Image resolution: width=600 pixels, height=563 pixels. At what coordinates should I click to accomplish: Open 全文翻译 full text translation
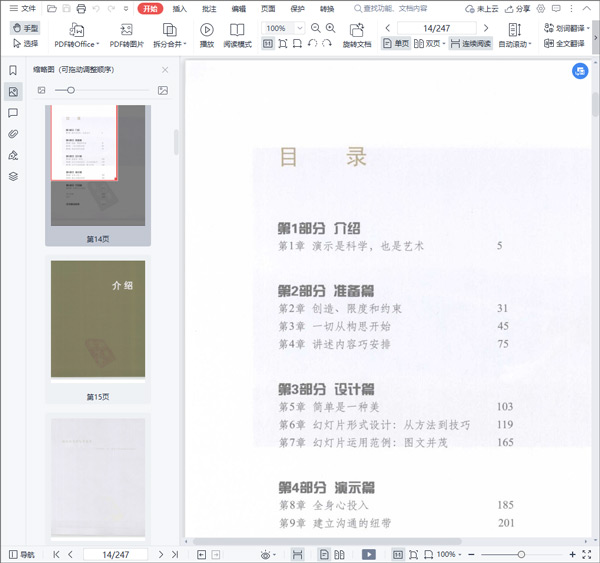tap(565, 44)
